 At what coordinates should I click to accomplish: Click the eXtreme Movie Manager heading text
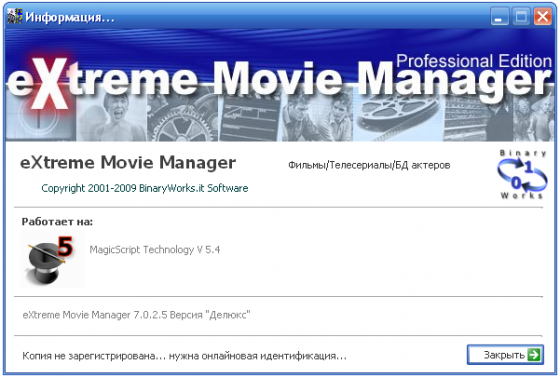pyautogui.click(x=128, y=163)
